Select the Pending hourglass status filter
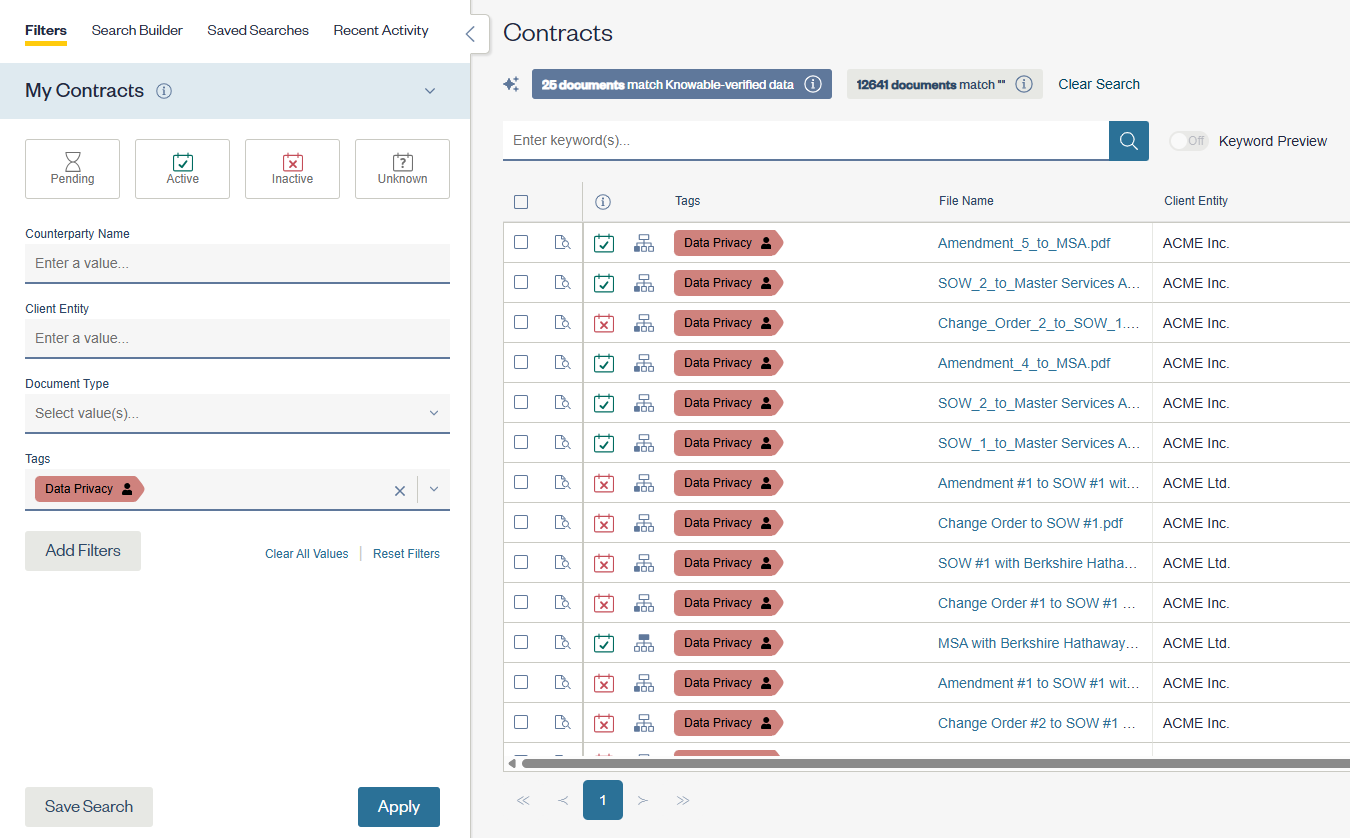 pyautogui.click(x=72, y=169)
